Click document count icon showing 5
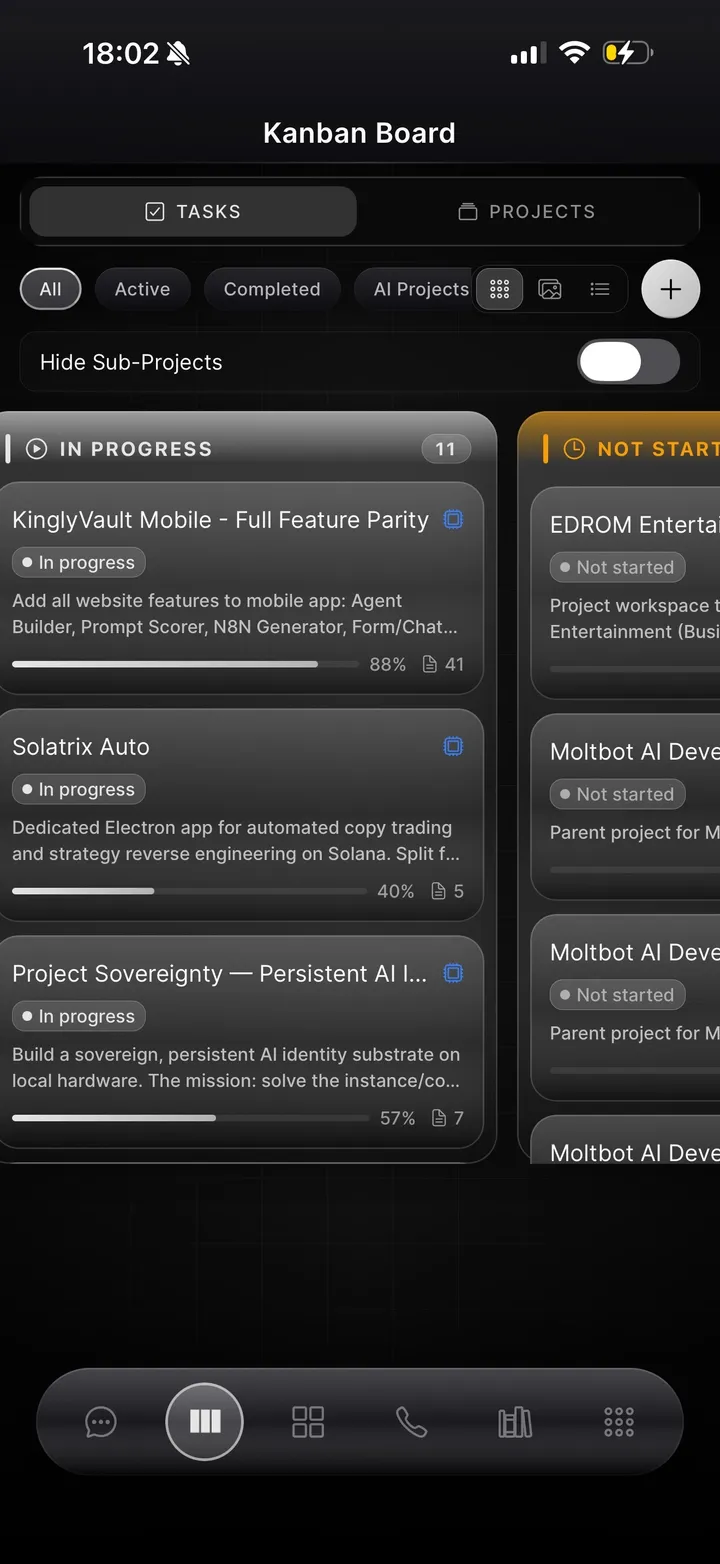The width and height of the screenshot is (720, 1564). [x=438, y=891]
